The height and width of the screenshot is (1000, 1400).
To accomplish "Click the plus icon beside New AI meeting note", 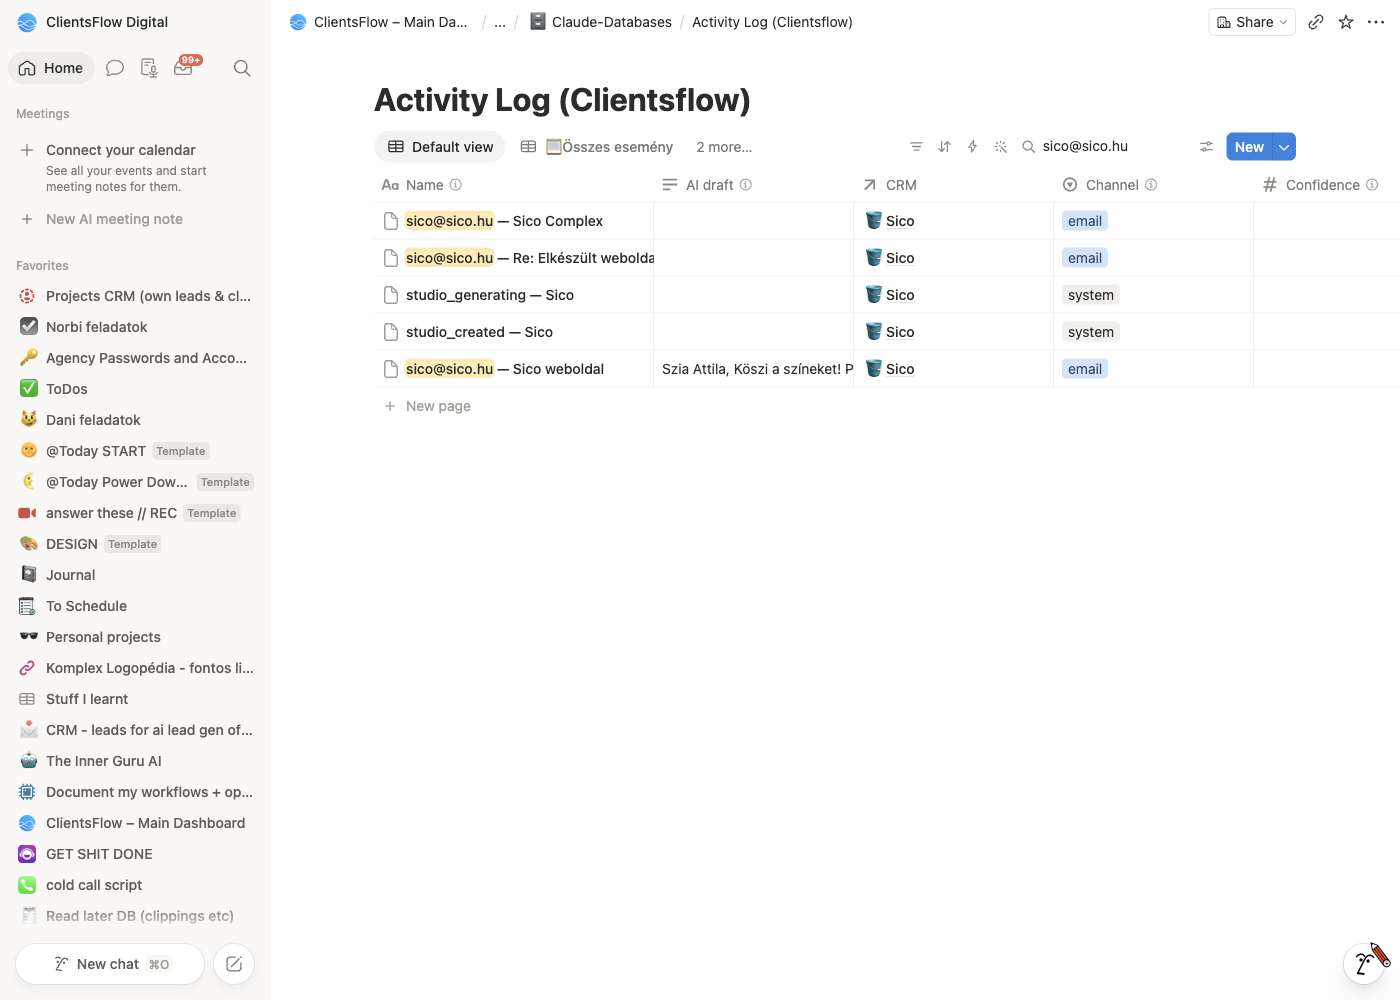I will pyautogui.click(x=27, y=219).
